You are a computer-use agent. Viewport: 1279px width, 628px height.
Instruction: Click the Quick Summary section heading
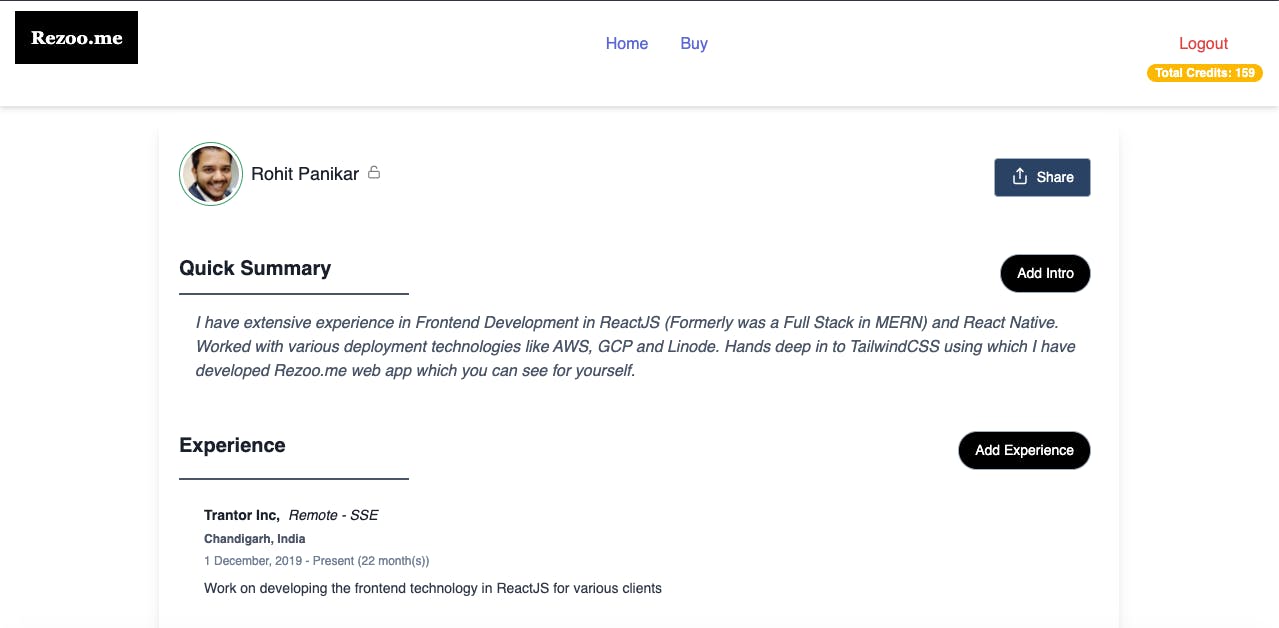click(255, 268)
